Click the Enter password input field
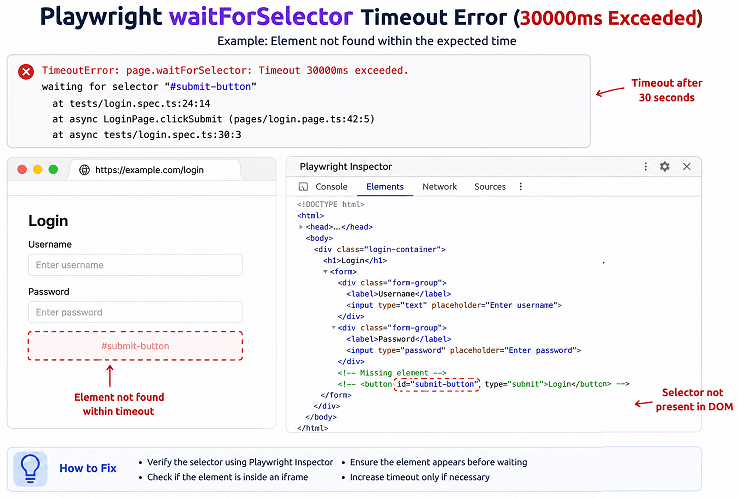This screenshot has width=739, height=498. [135, 312]
